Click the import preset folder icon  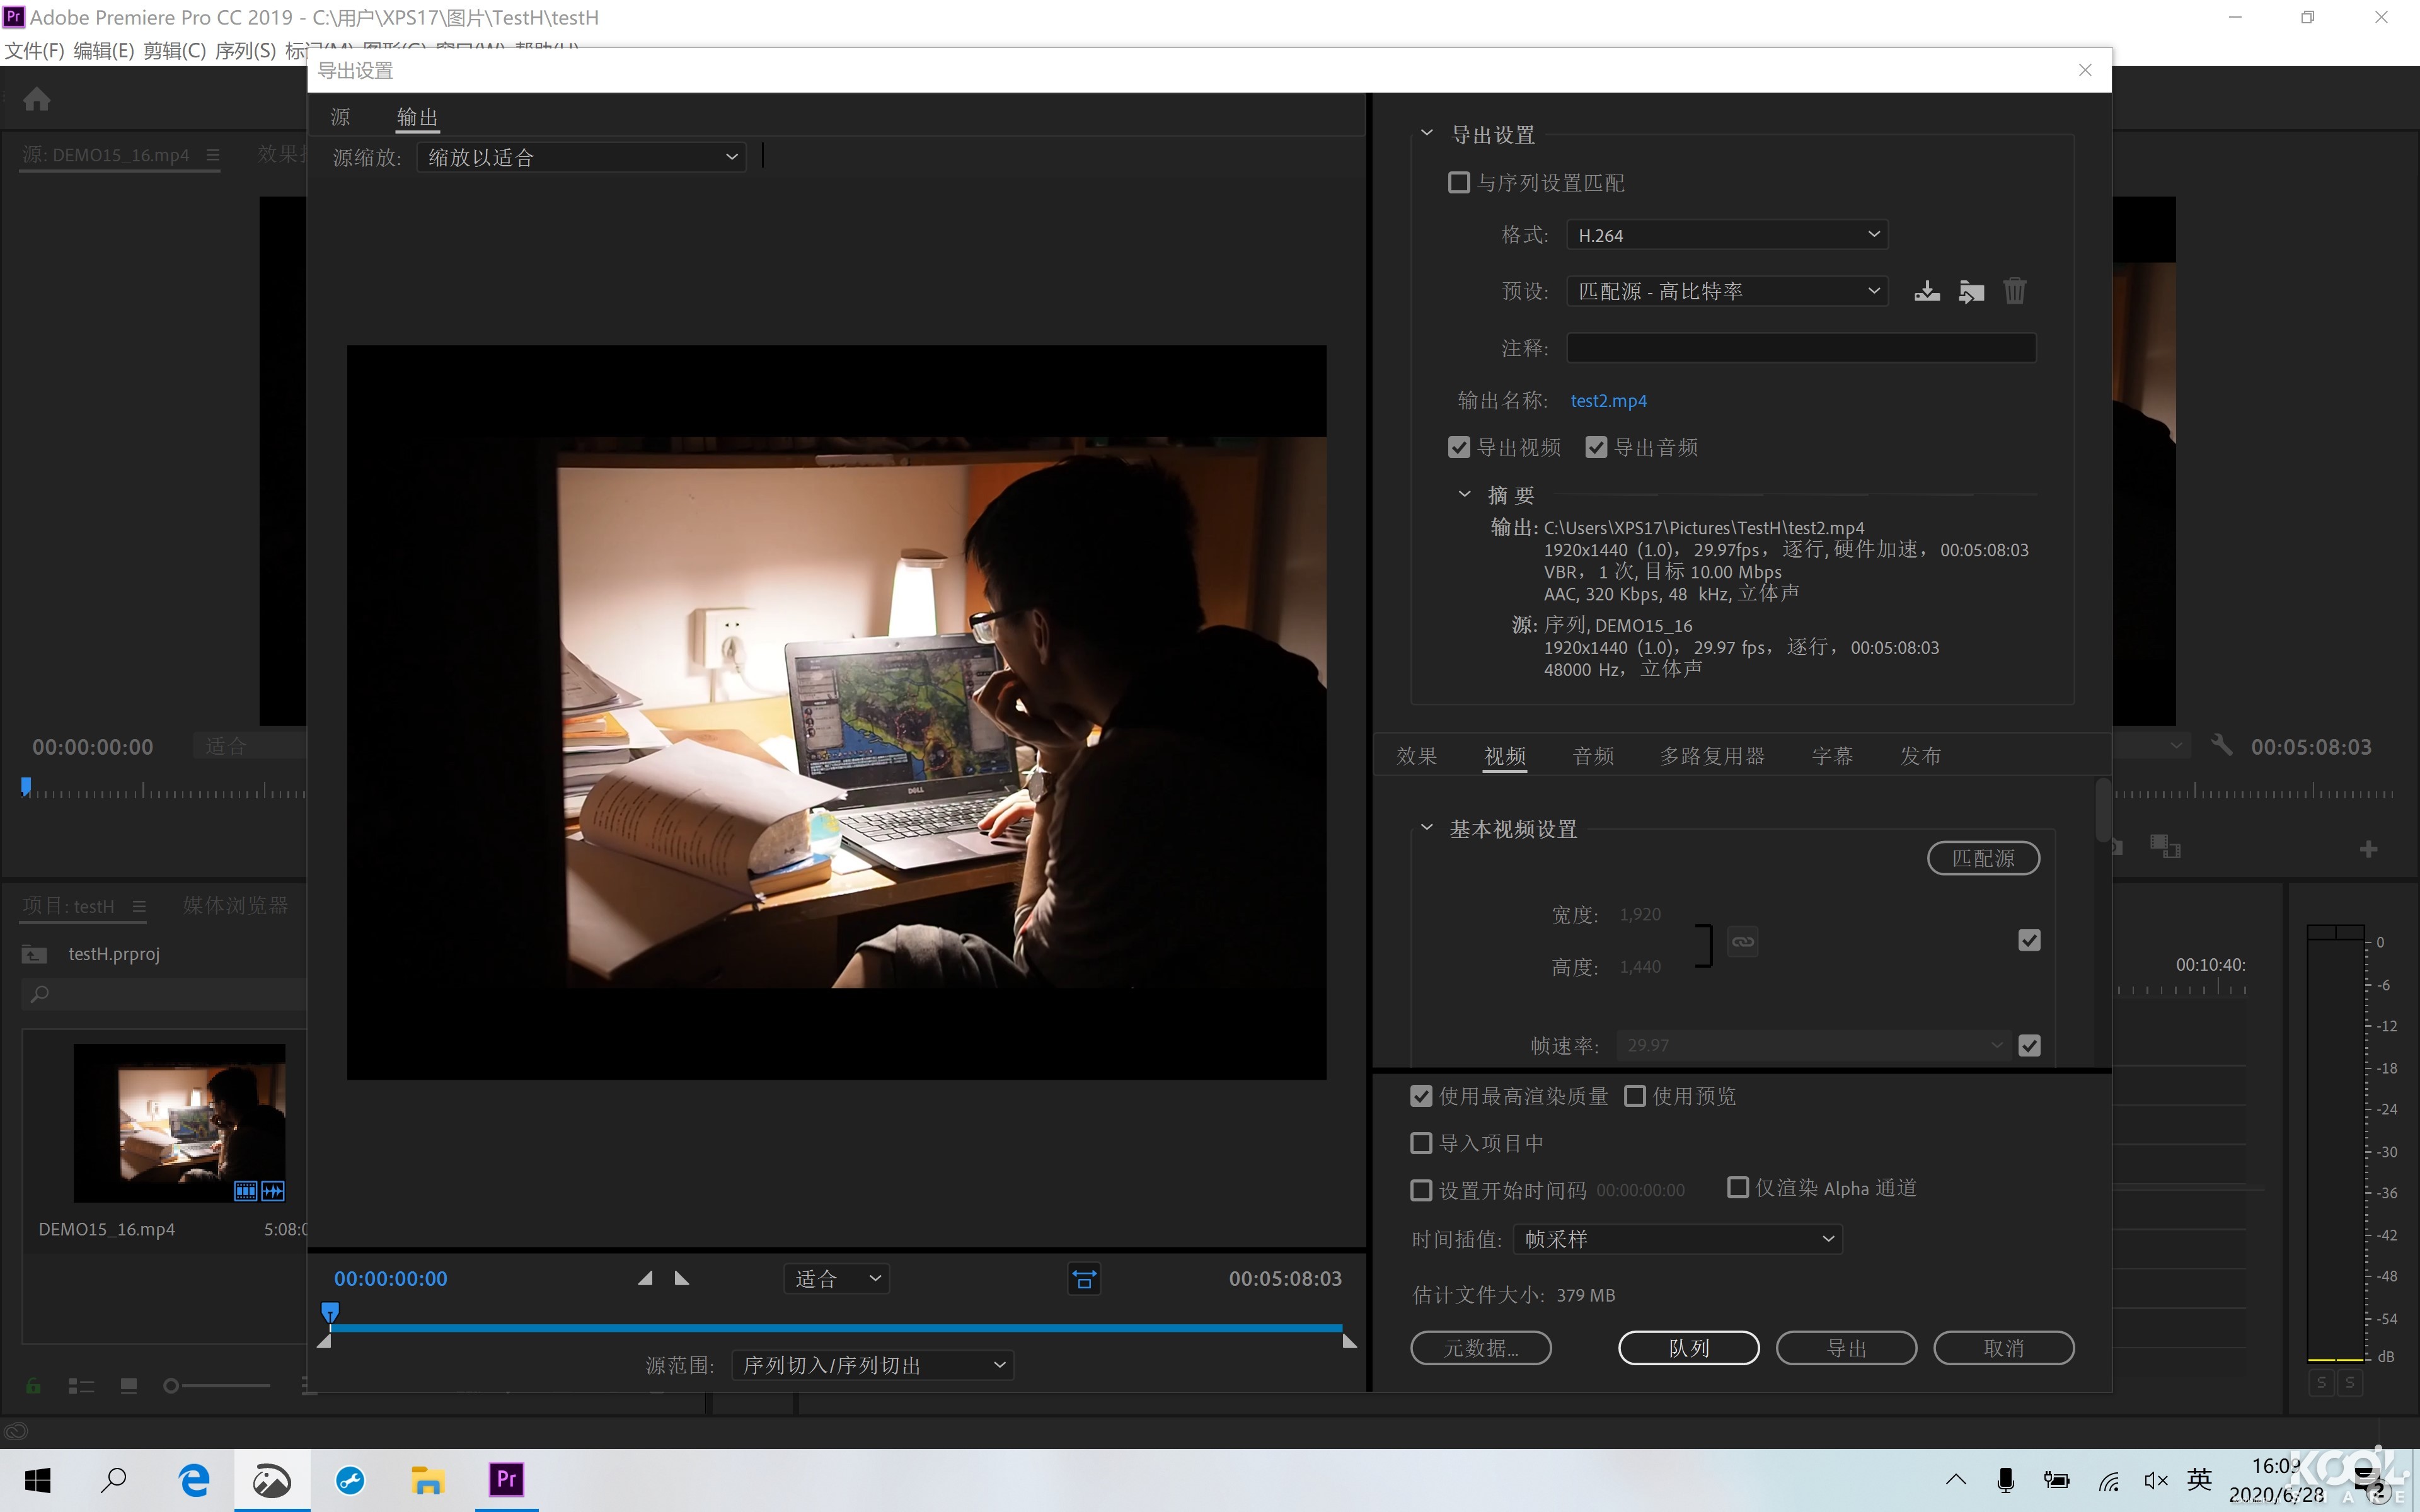tap(1970, 290)
